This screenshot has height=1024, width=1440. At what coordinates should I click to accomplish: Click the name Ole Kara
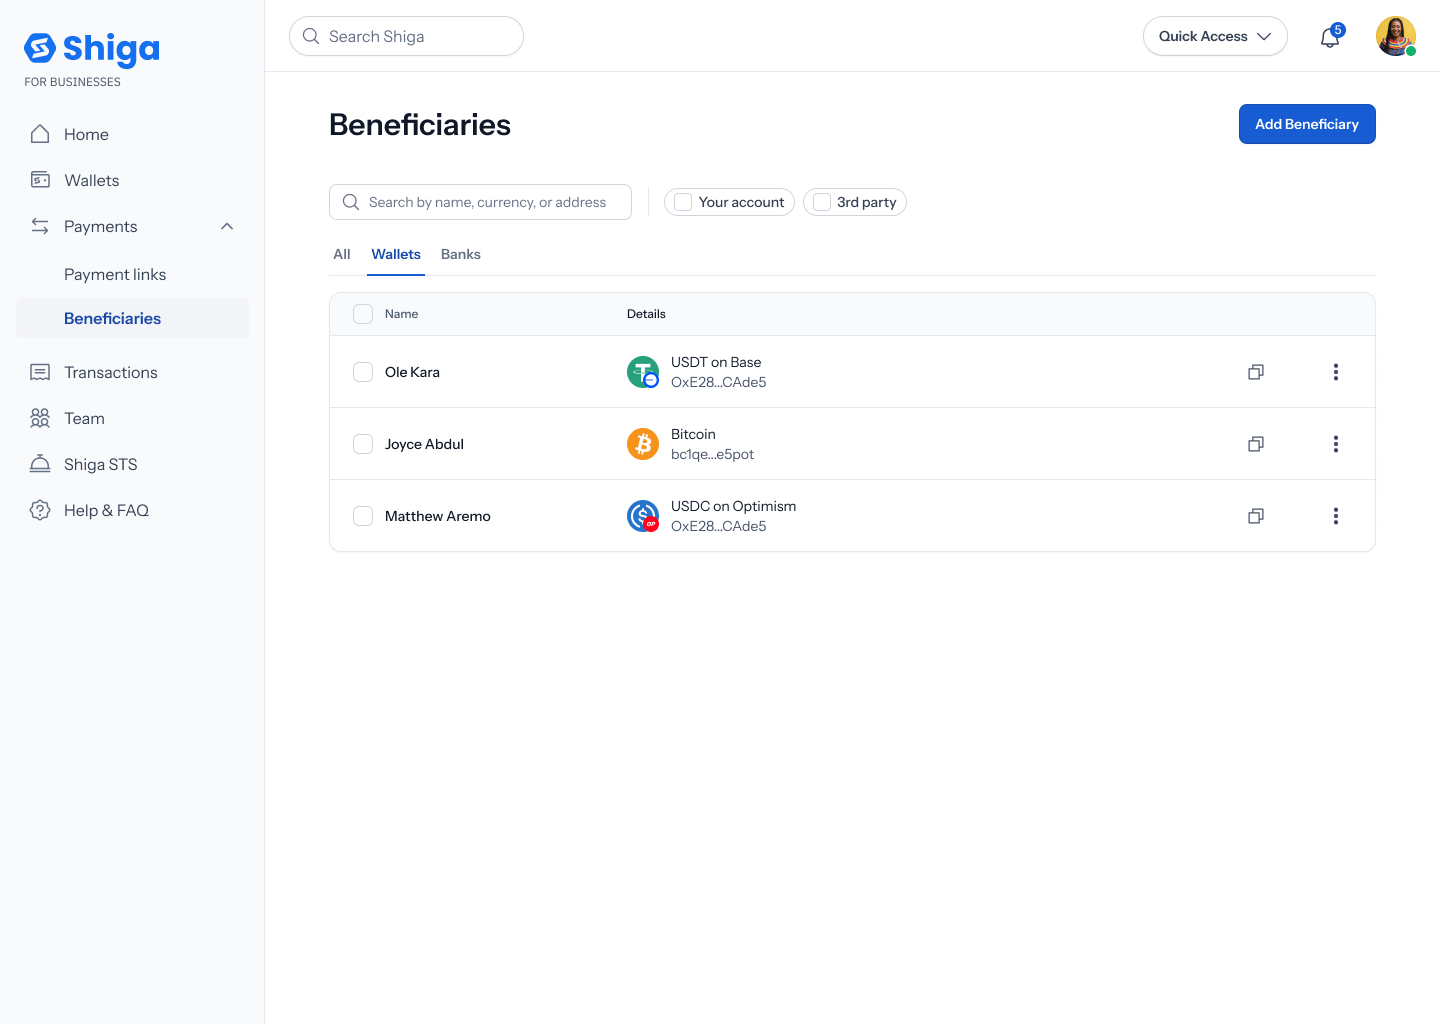(412, 372)
